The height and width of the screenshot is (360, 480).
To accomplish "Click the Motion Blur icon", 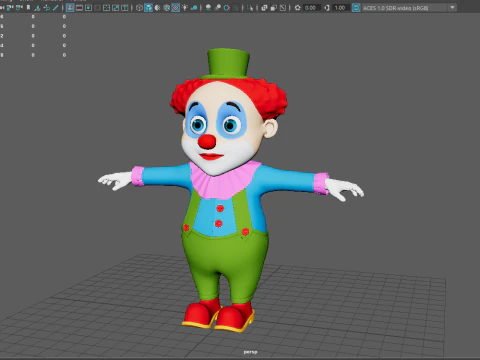I will (217, 8).
